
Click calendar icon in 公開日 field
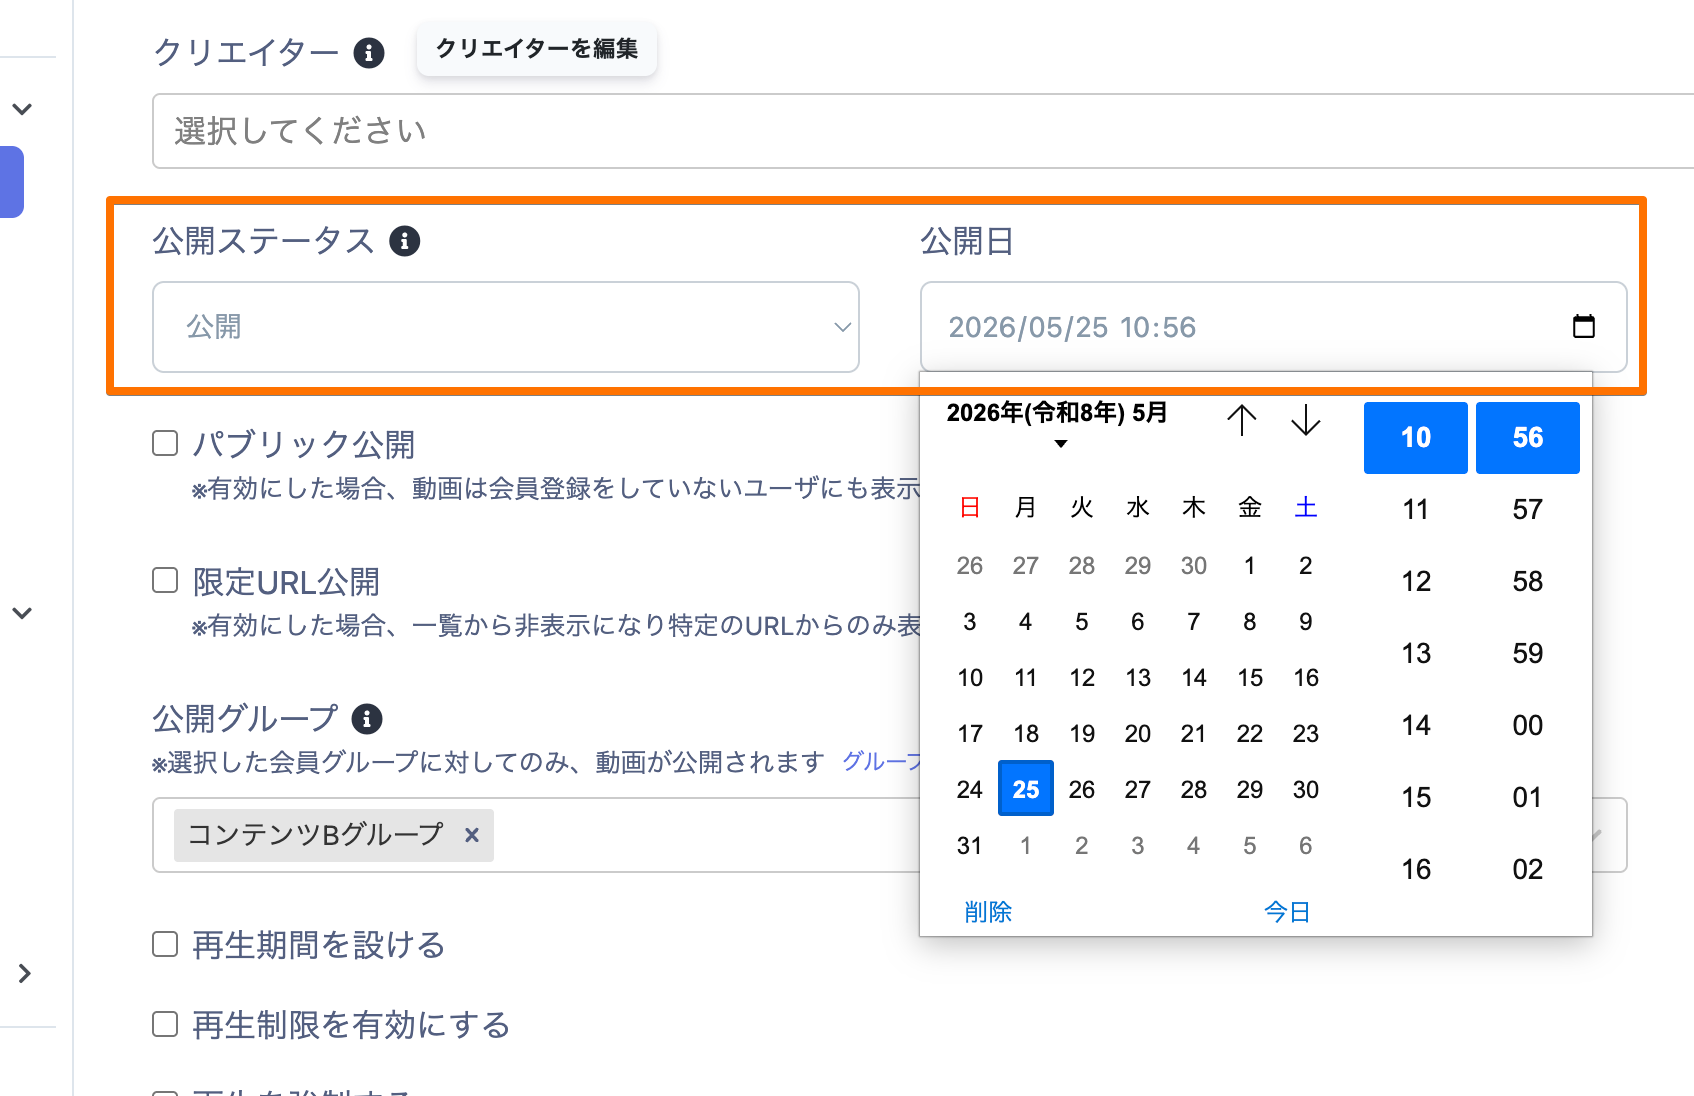[x=1583, y=326]
